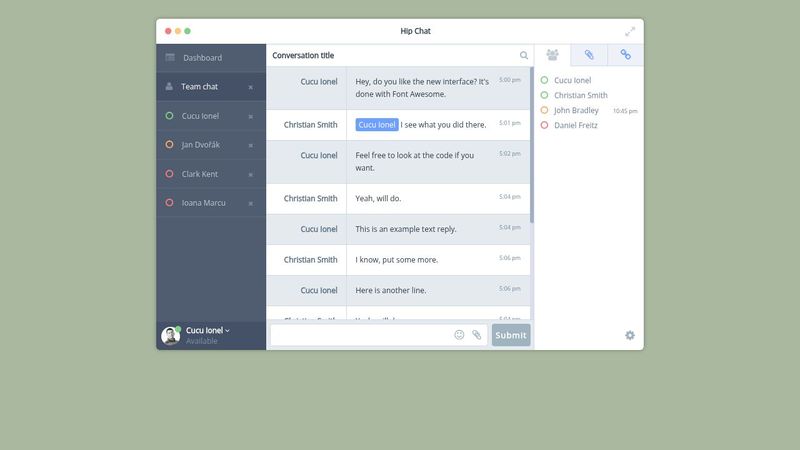This screenshot has width=800, height=450.
Task: Switch to the links chain tab
Action: tap(626, 55)
